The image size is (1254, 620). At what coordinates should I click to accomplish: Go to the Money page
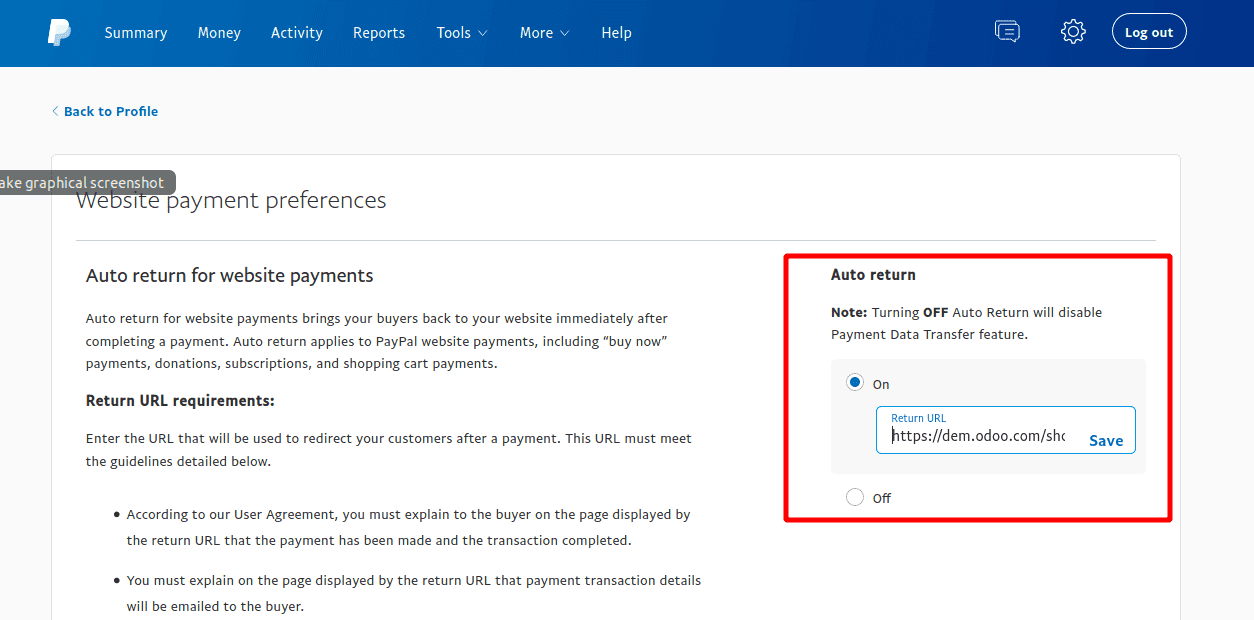[219, 33]
